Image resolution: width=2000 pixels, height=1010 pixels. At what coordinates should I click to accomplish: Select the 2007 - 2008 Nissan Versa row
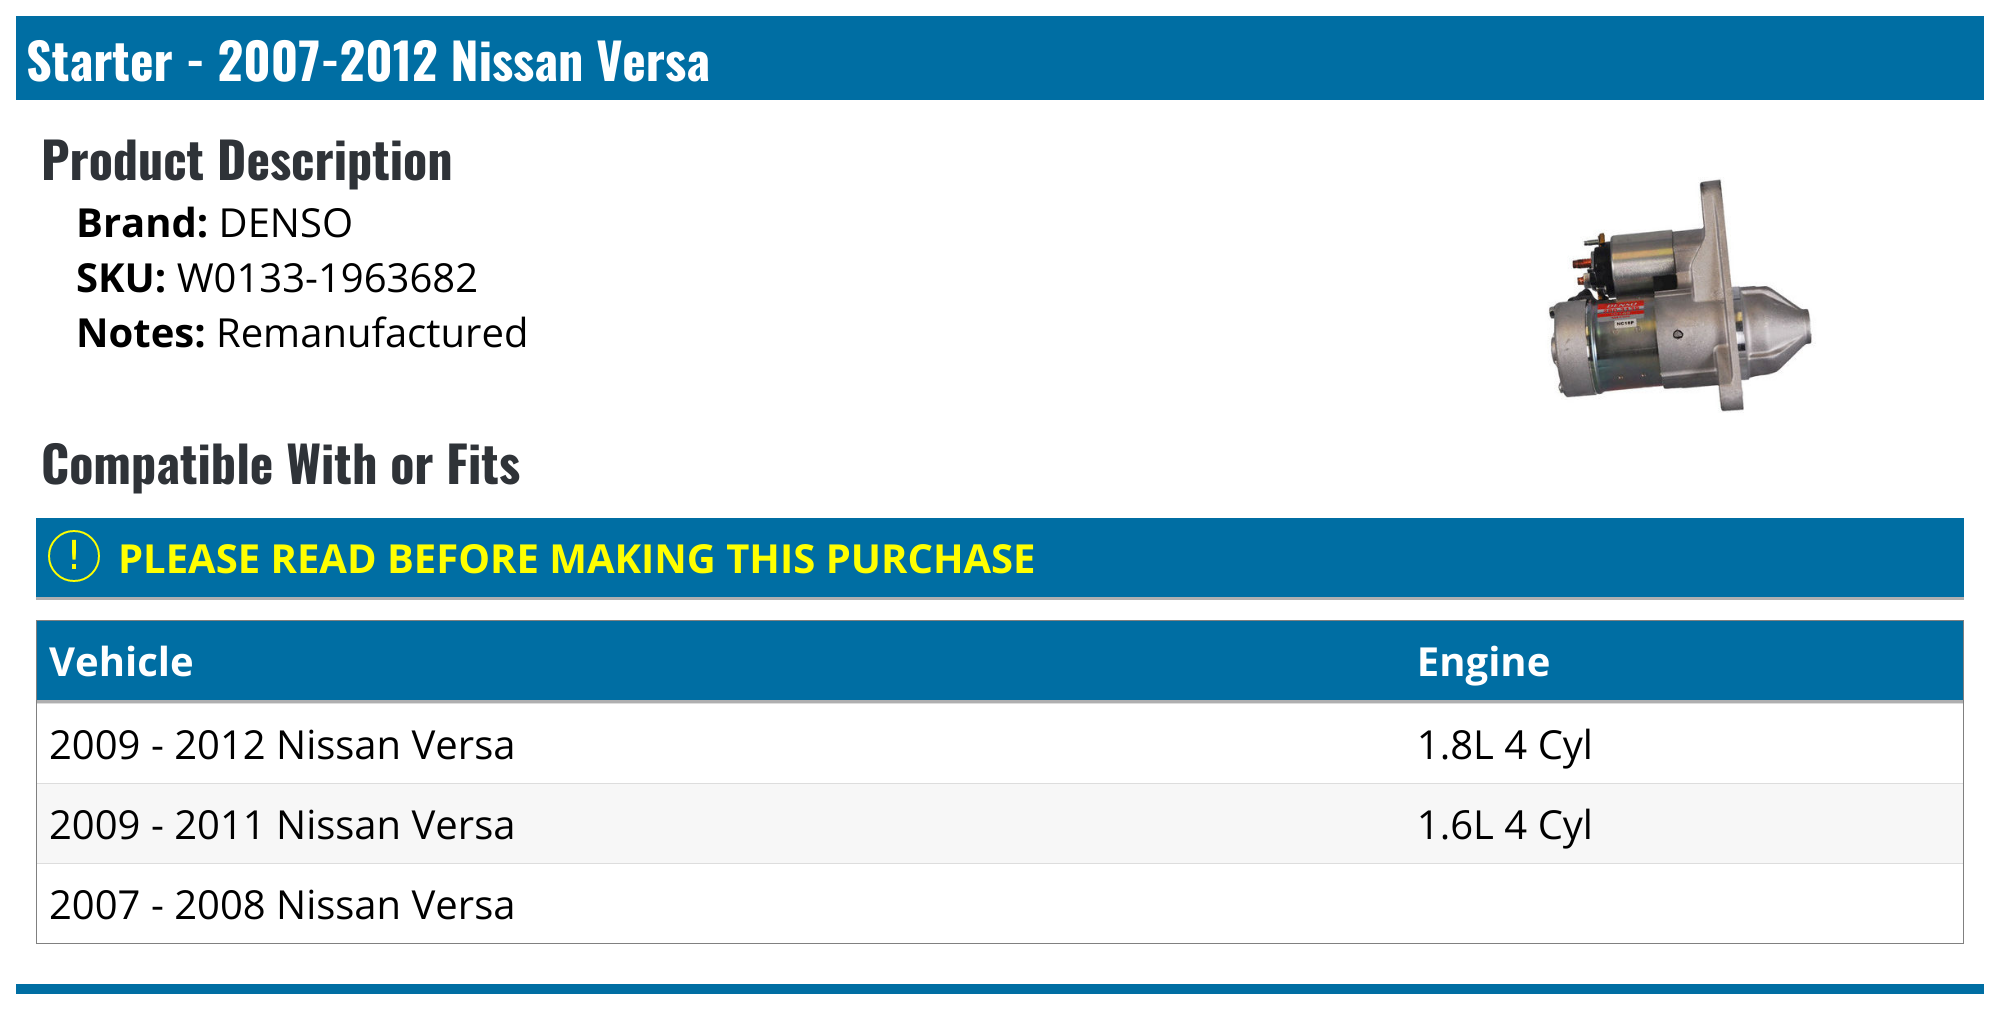(x=281, y=905)
